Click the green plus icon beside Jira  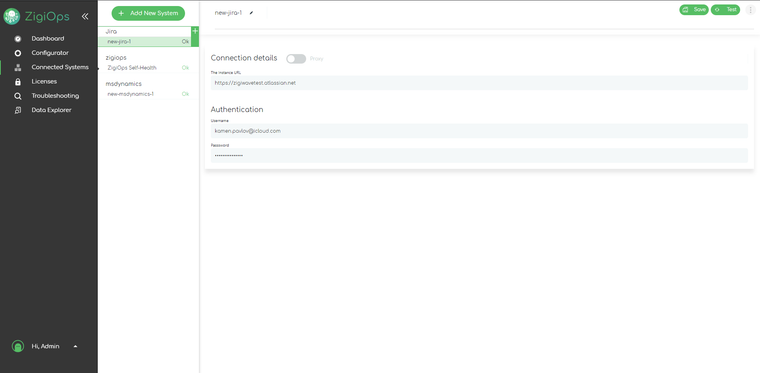pyautogui.click(x=195, y=31)
